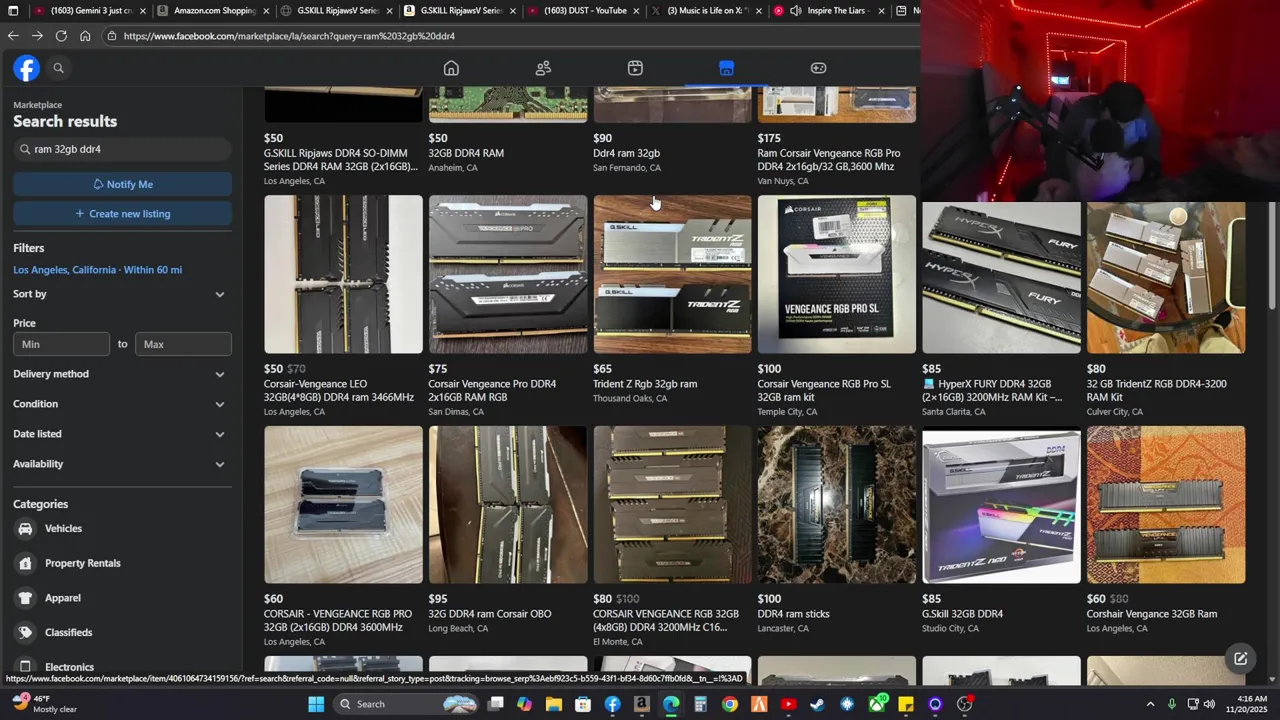Open the Reels video icon
The image size is (1280, 720).
coord(635,68)
